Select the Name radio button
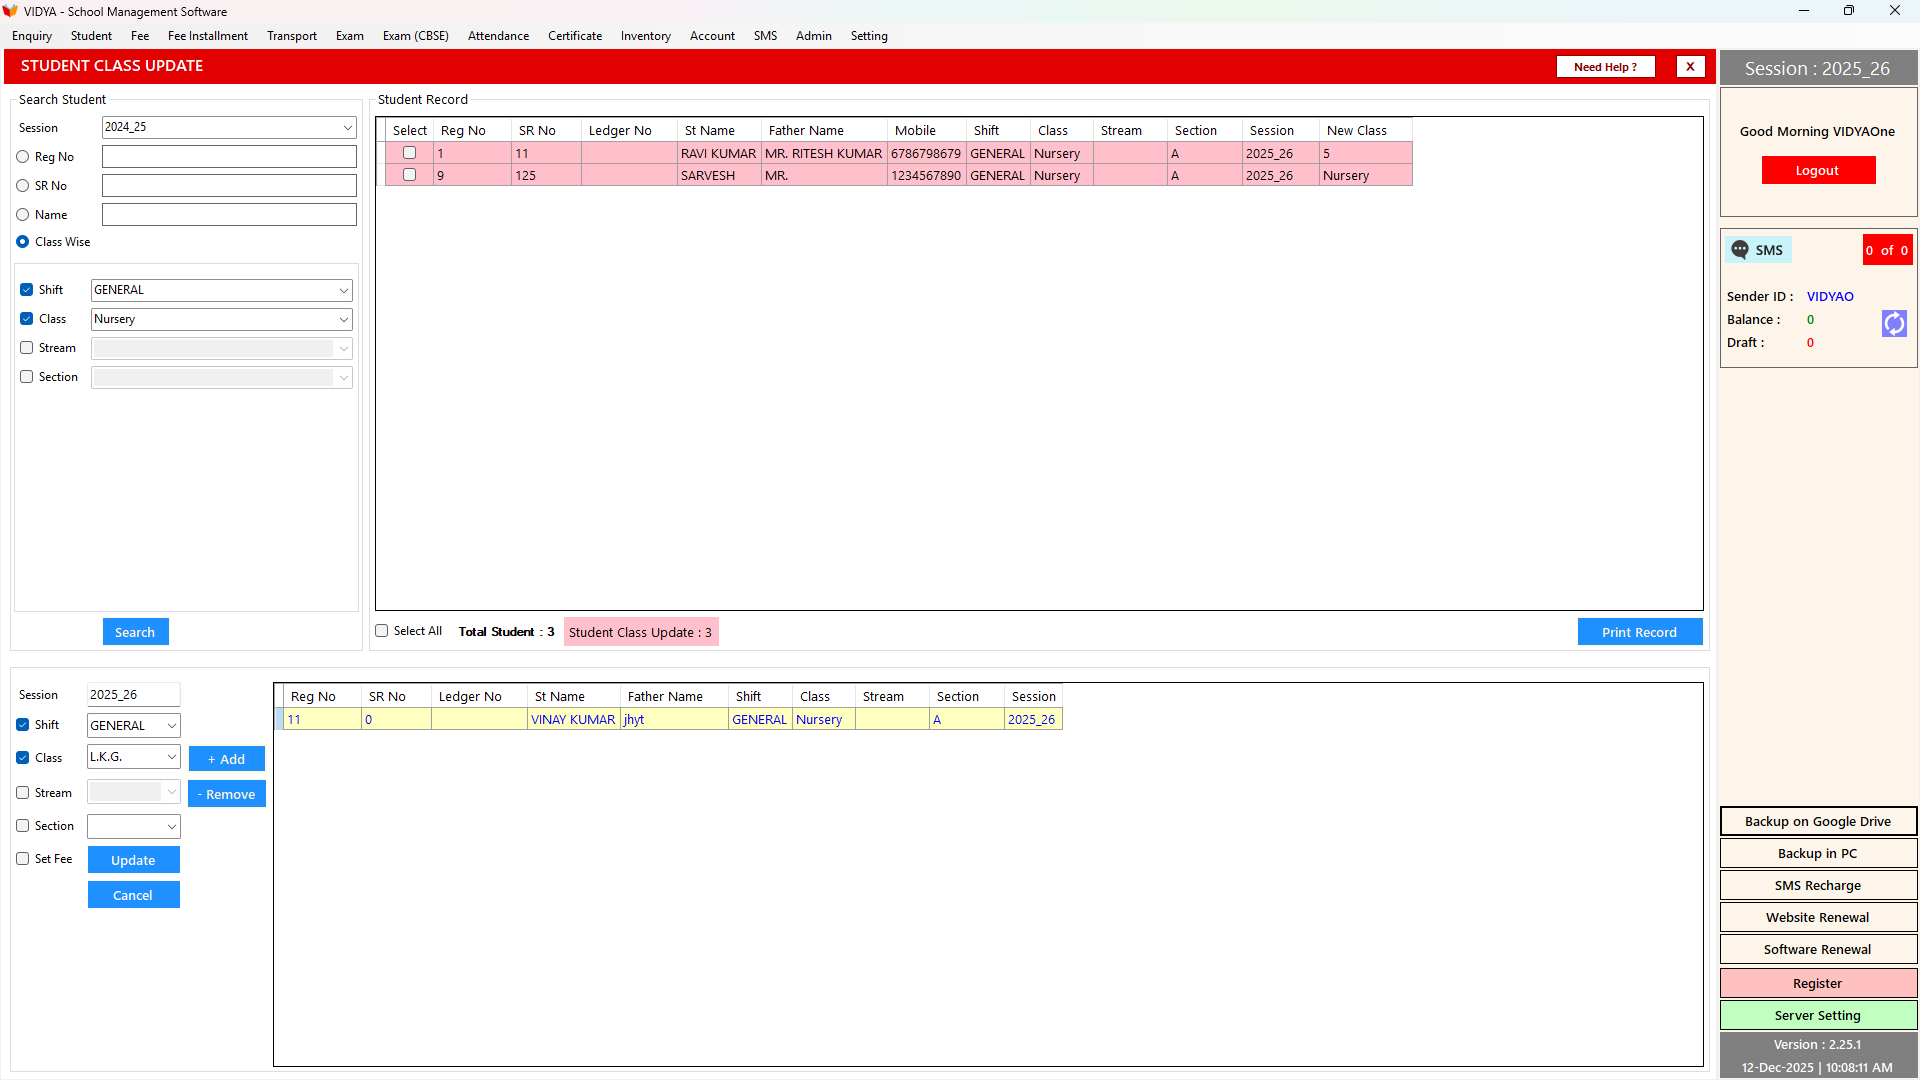1920x1080 pixels. (x=23, y=215)
